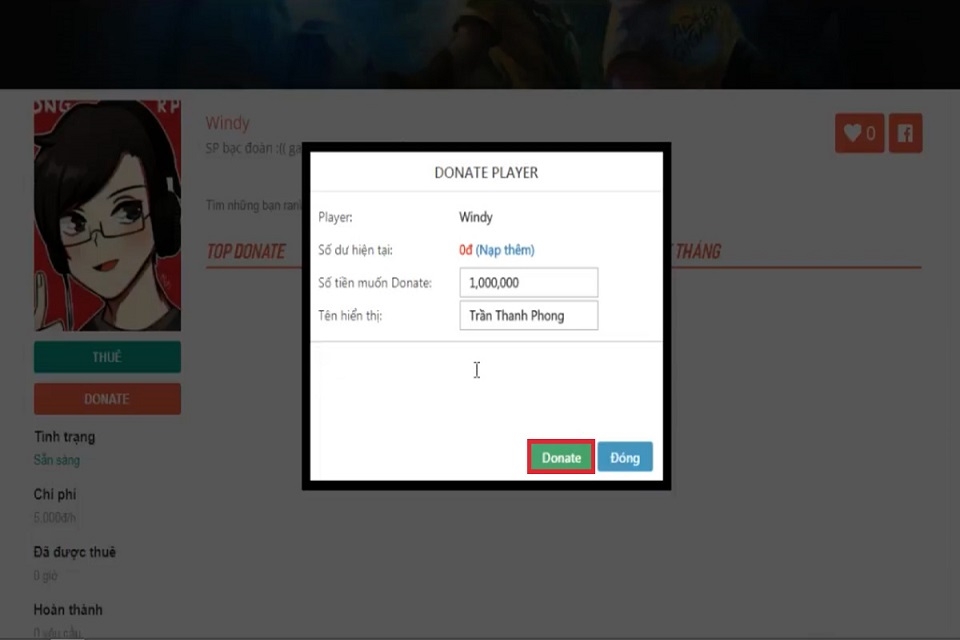Click the 0đ balance amount

tap(463, 249)
